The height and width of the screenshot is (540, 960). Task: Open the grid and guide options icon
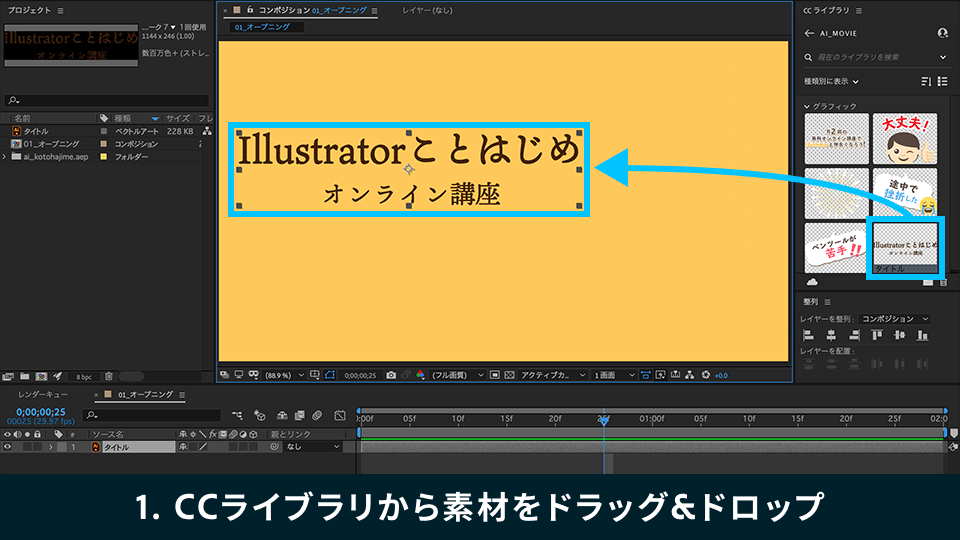coord(315,375)
